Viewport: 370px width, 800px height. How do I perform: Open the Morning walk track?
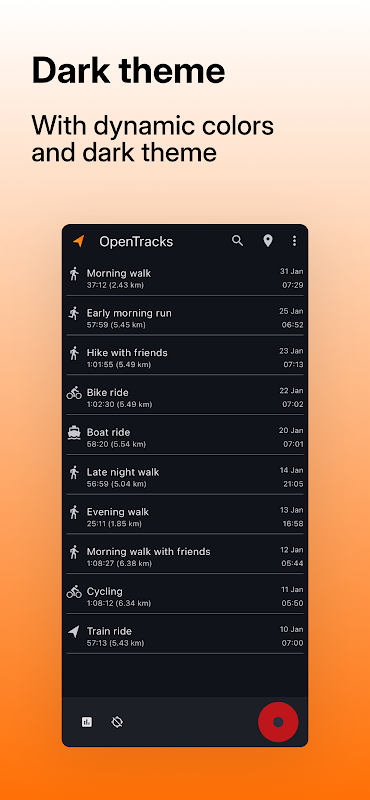coord(185,278)
